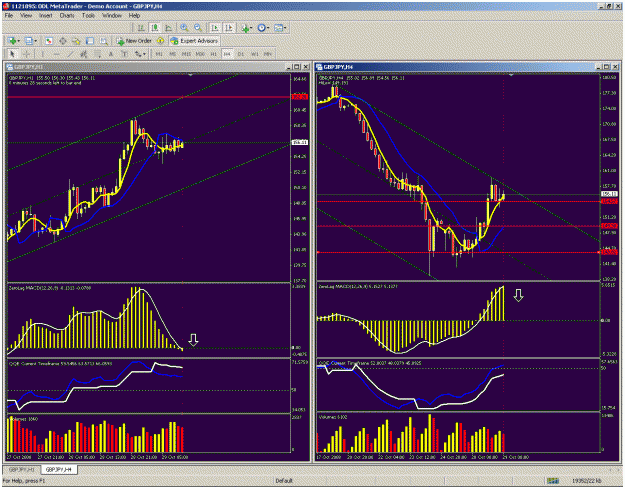This screenshot has width=625, height=487.
Task: Open the indicators list dropdown
Action: [x=246, y=28]
